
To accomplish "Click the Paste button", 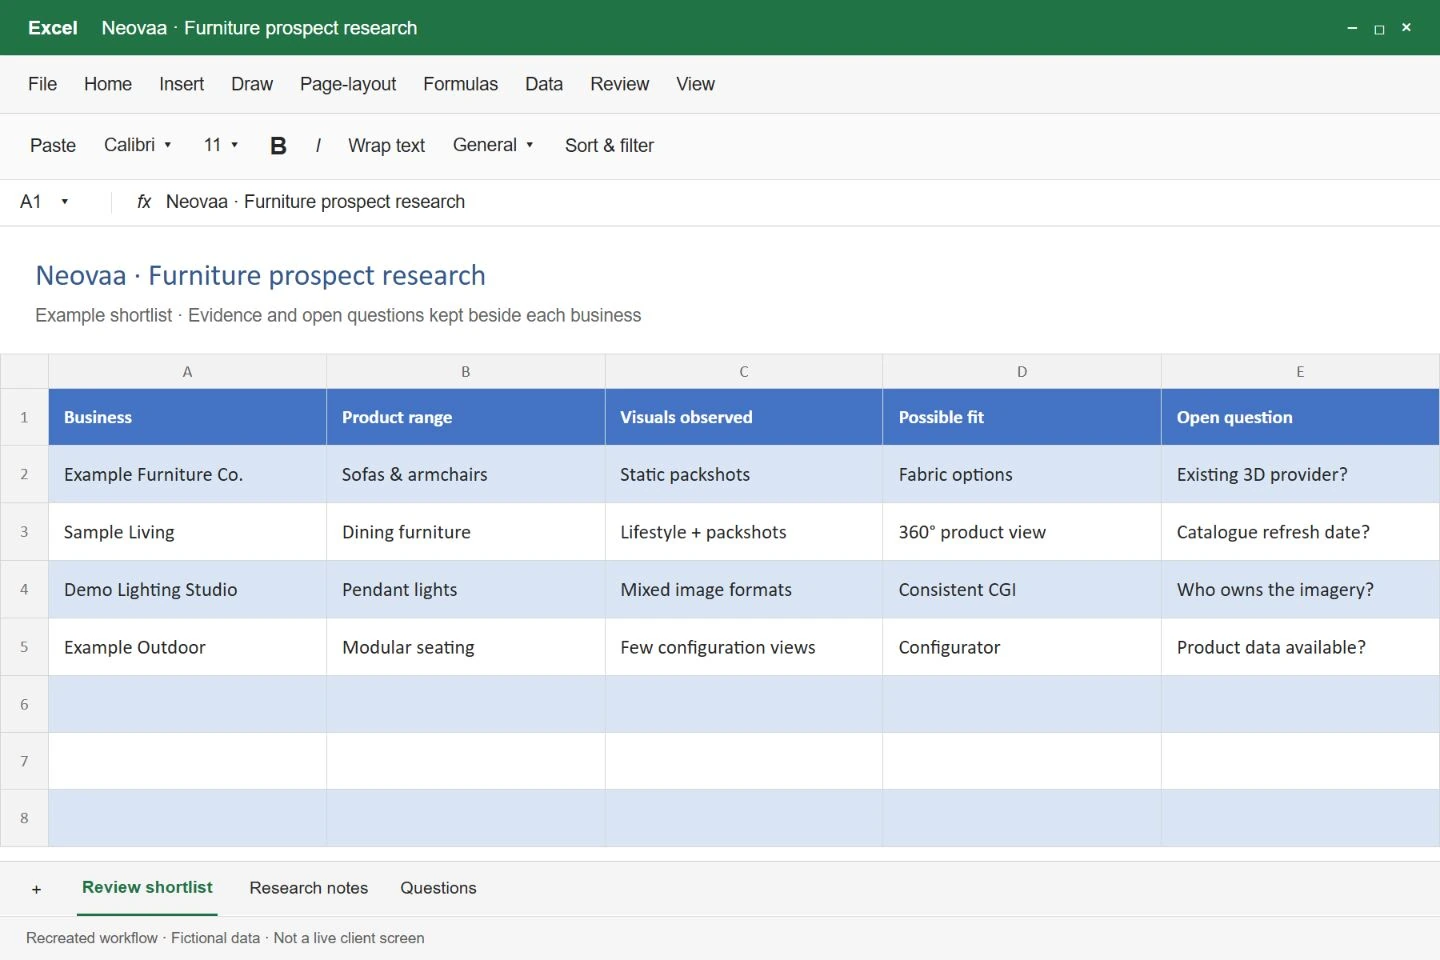I will (53, 146).
